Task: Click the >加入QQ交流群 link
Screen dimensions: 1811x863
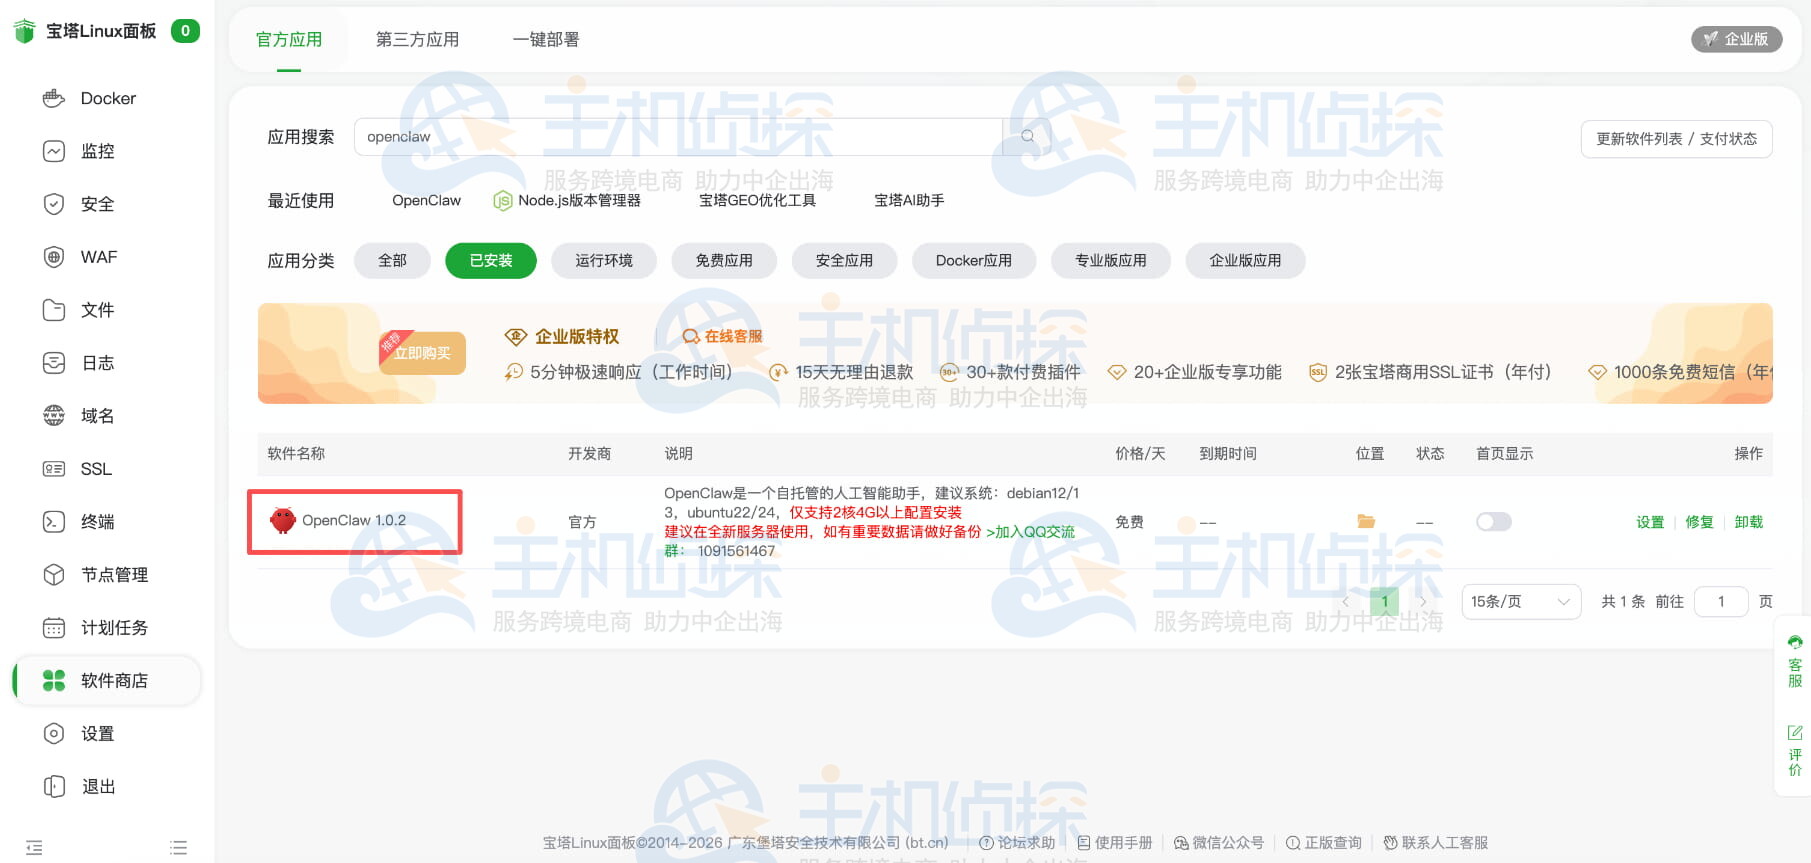Action: (1030, 532)
